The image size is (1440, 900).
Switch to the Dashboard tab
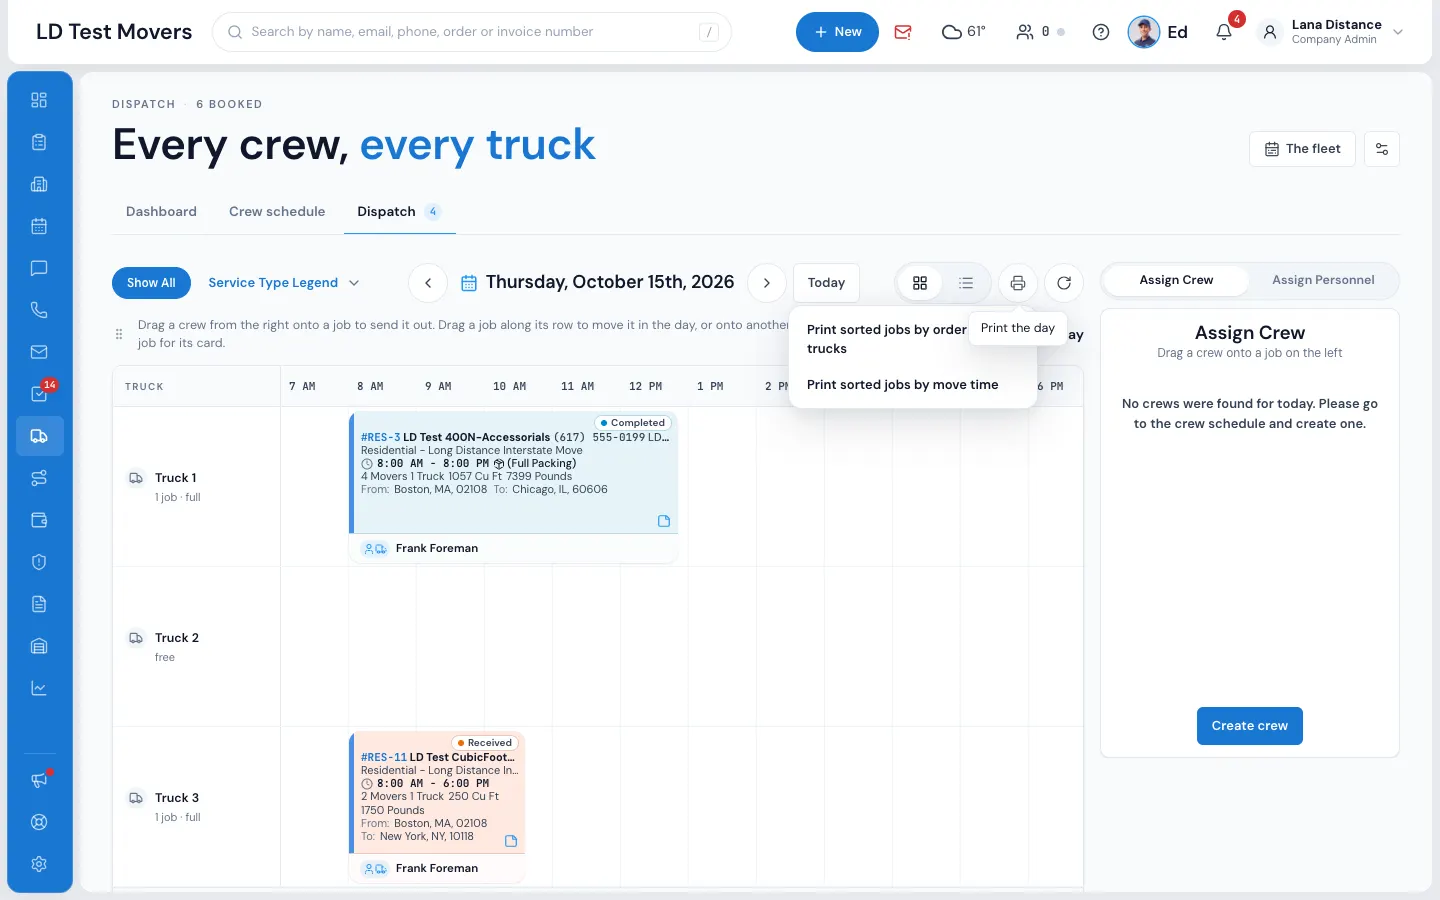coord(161,212)
